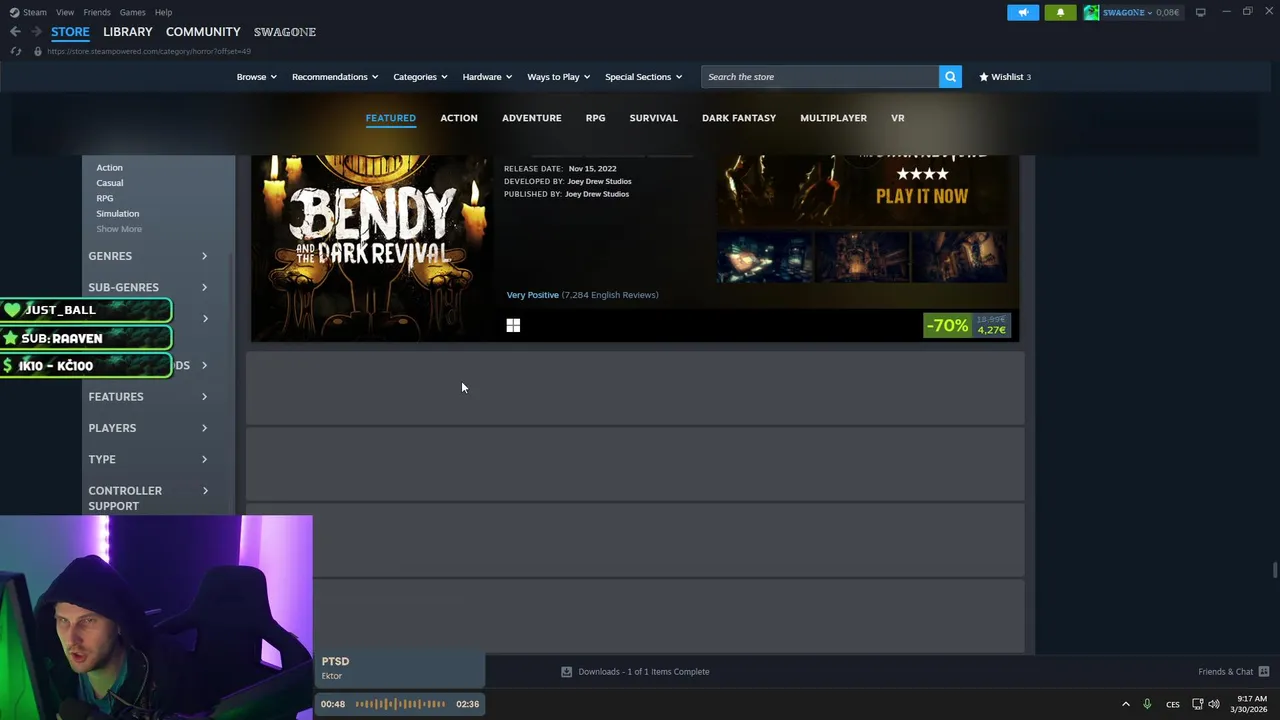
Task: Expand the FEATURES filter section
Action: [148, 397]
